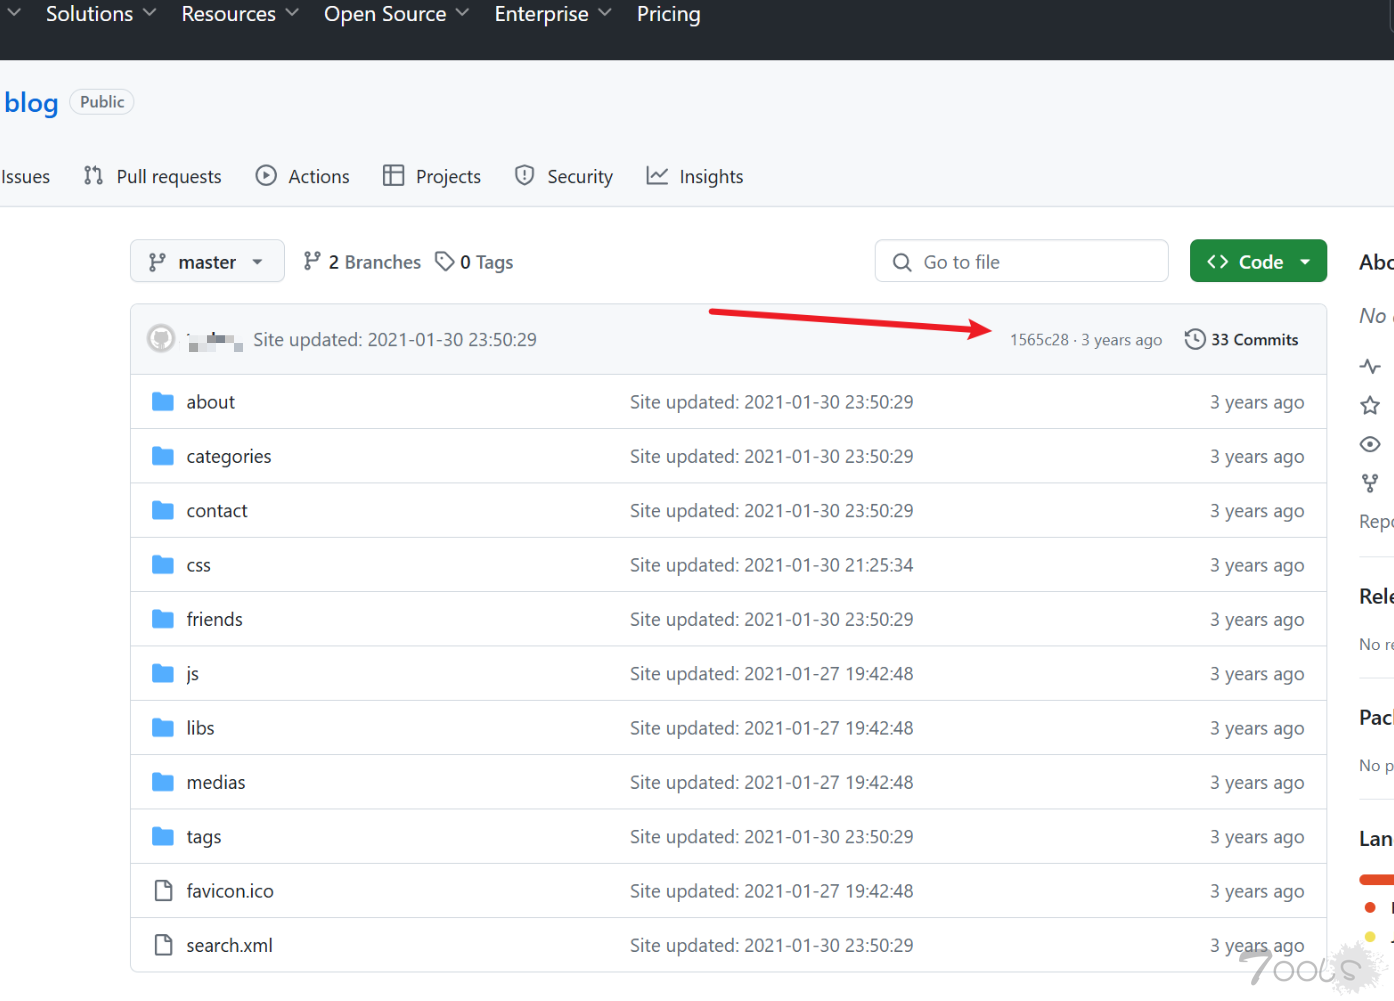The height and width of the screenshot is (1001, 1394).
Task: Open the green Code dropdown button
Action: (1258, 261)
